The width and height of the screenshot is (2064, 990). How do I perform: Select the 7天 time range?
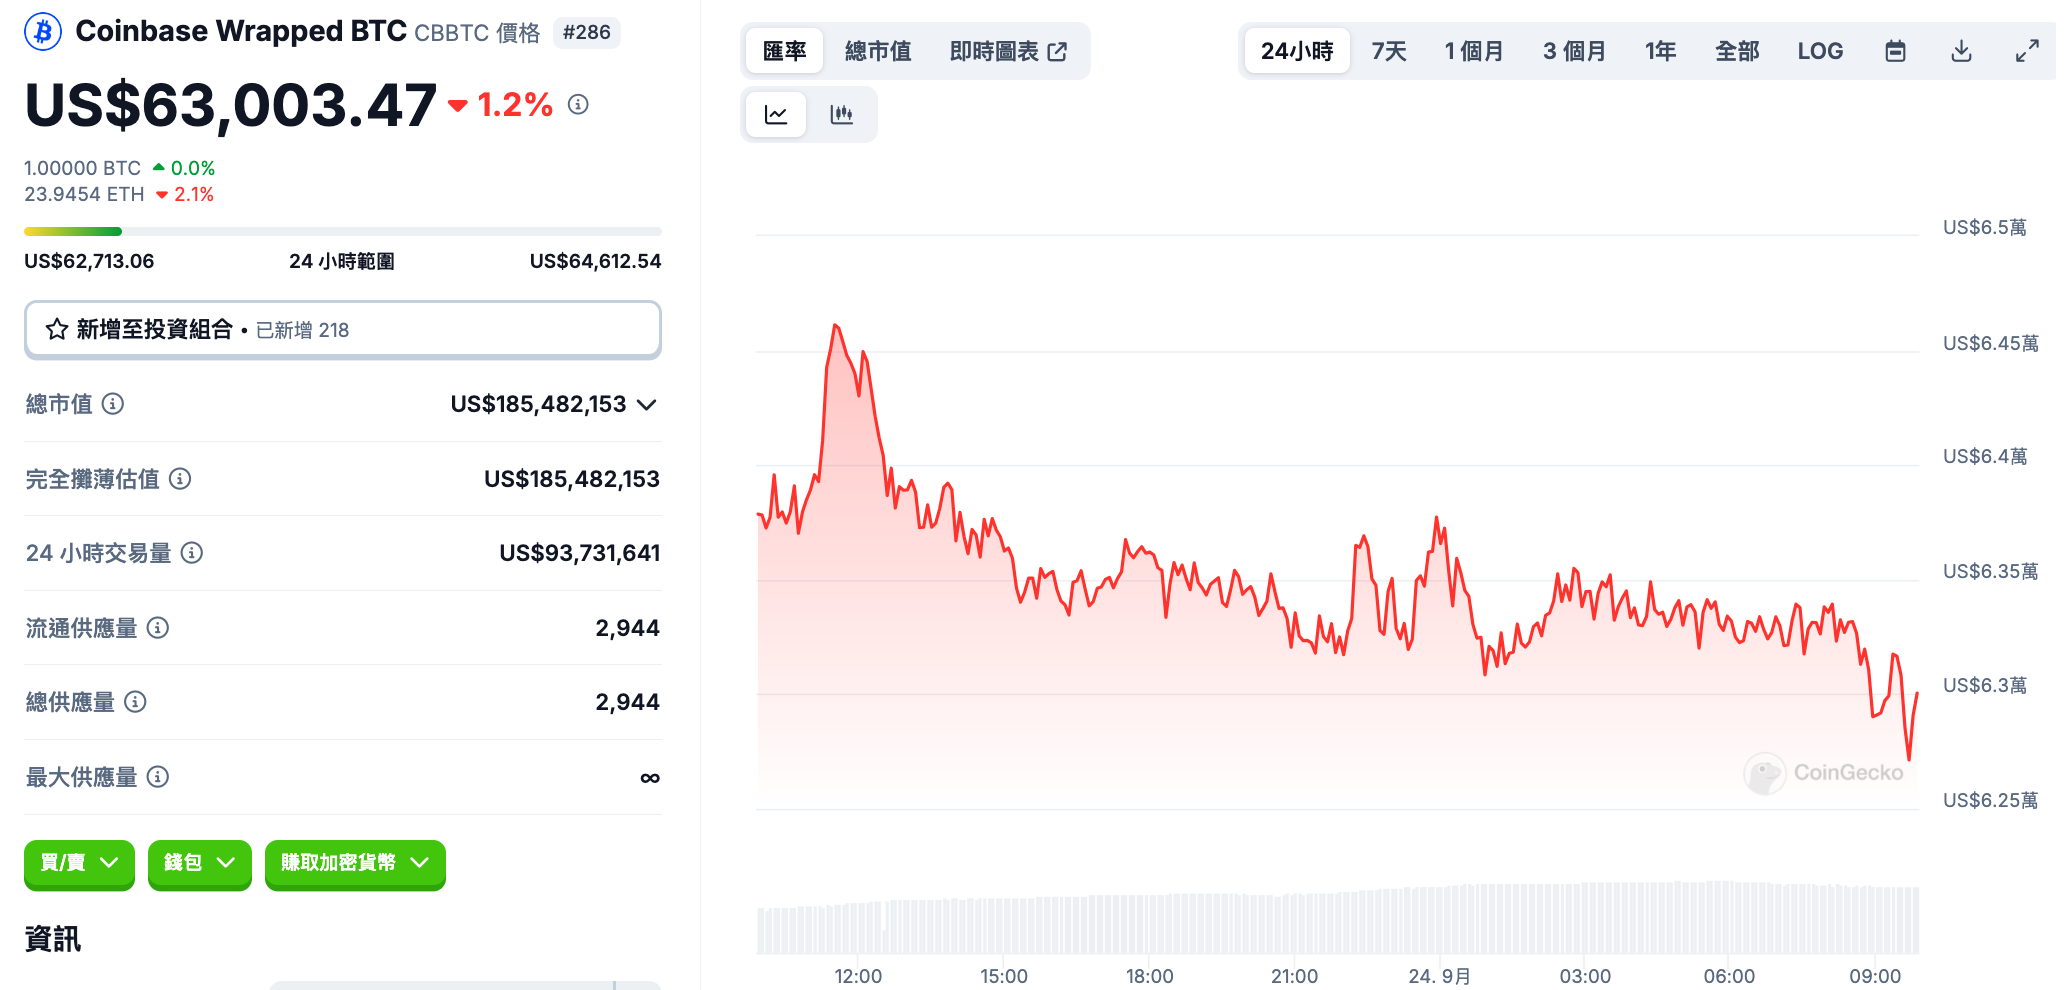pyautogui.click(x=1389, y=51)
